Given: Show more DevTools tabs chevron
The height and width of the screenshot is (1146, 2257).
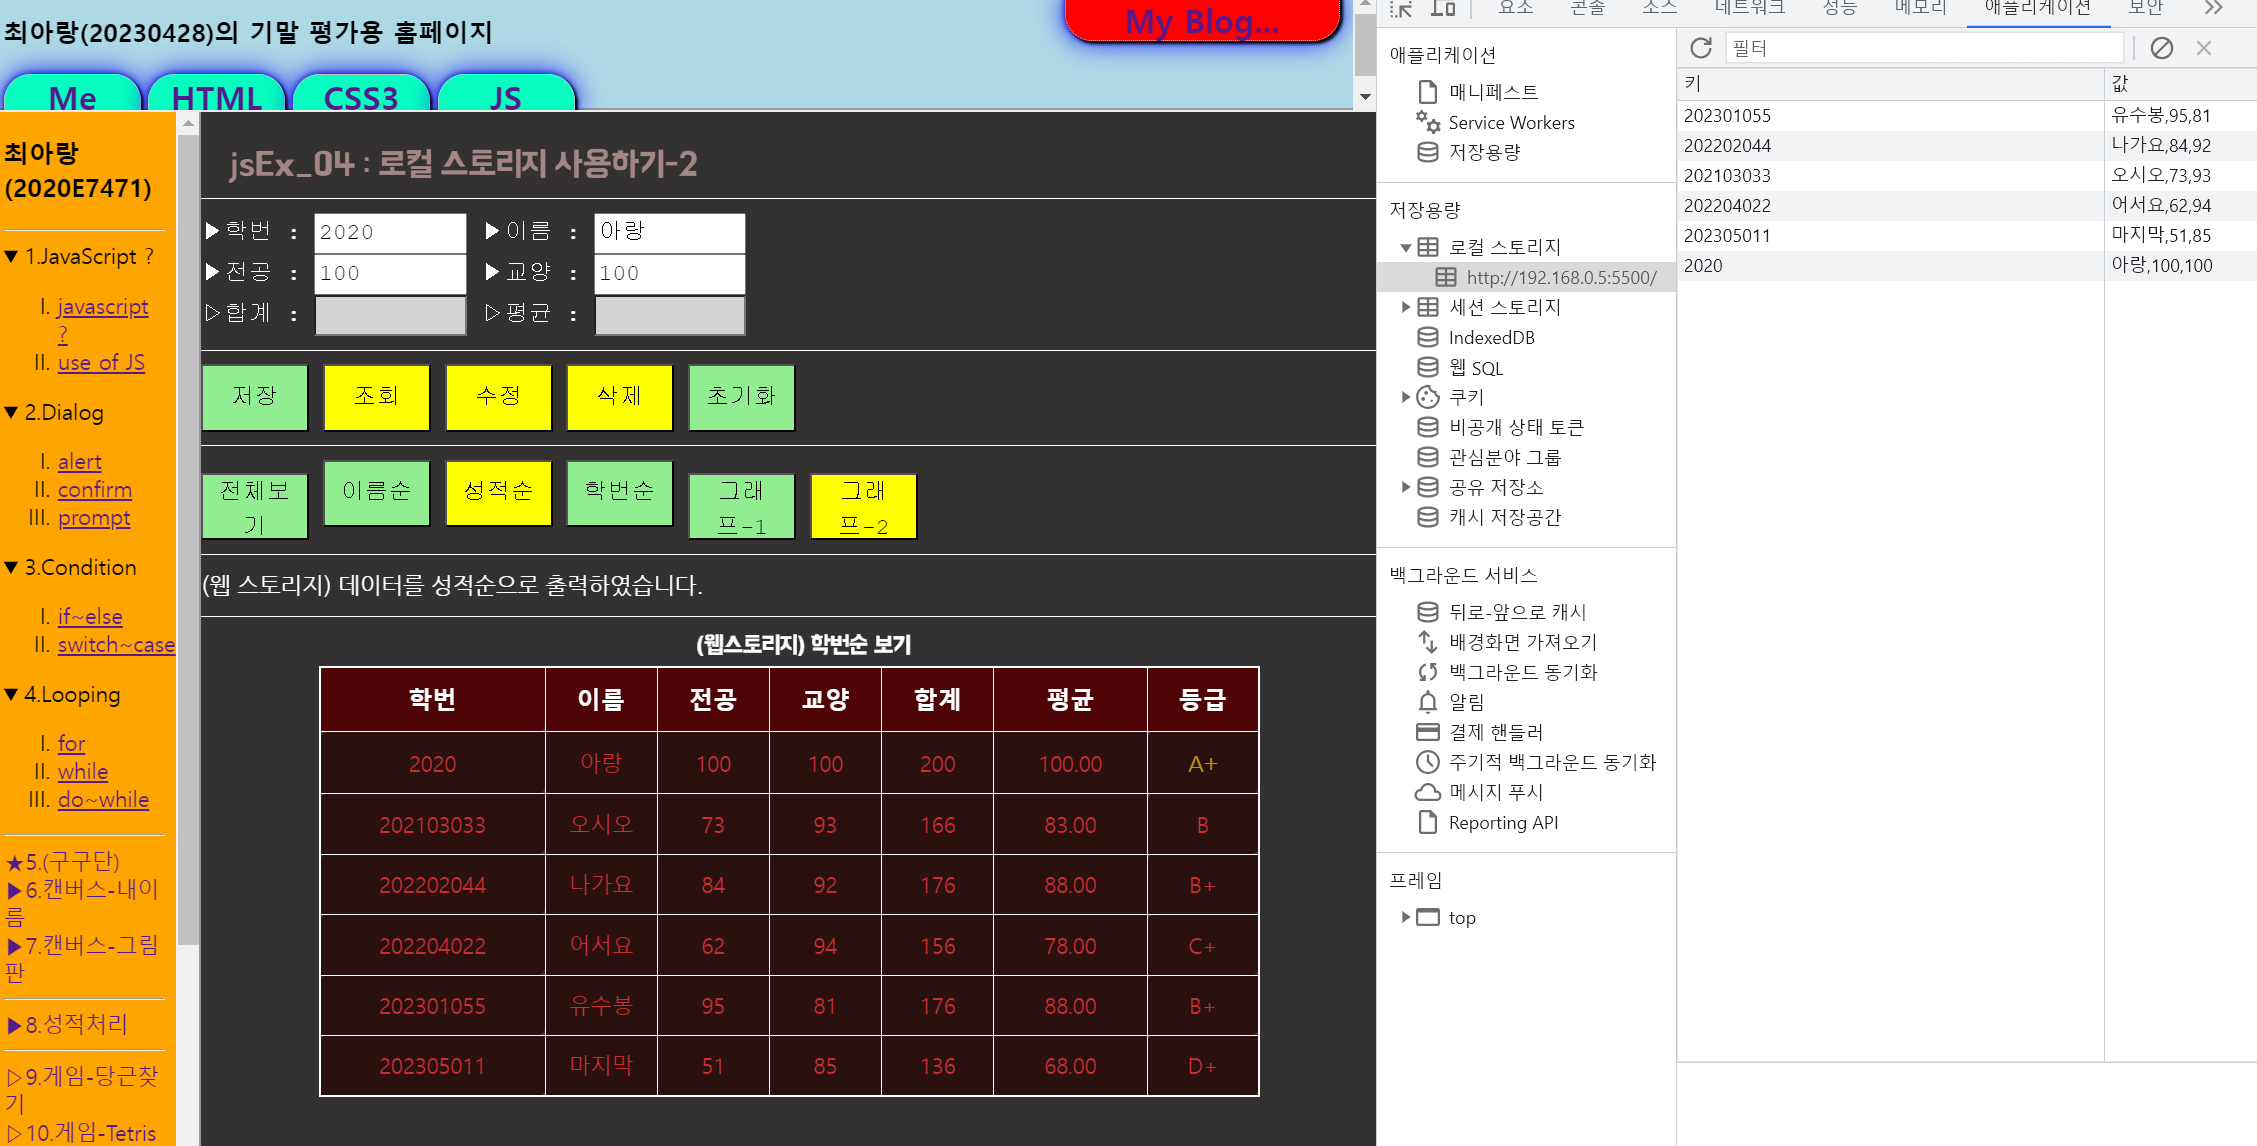Looking at the screenshot, I should (2213, 9).
